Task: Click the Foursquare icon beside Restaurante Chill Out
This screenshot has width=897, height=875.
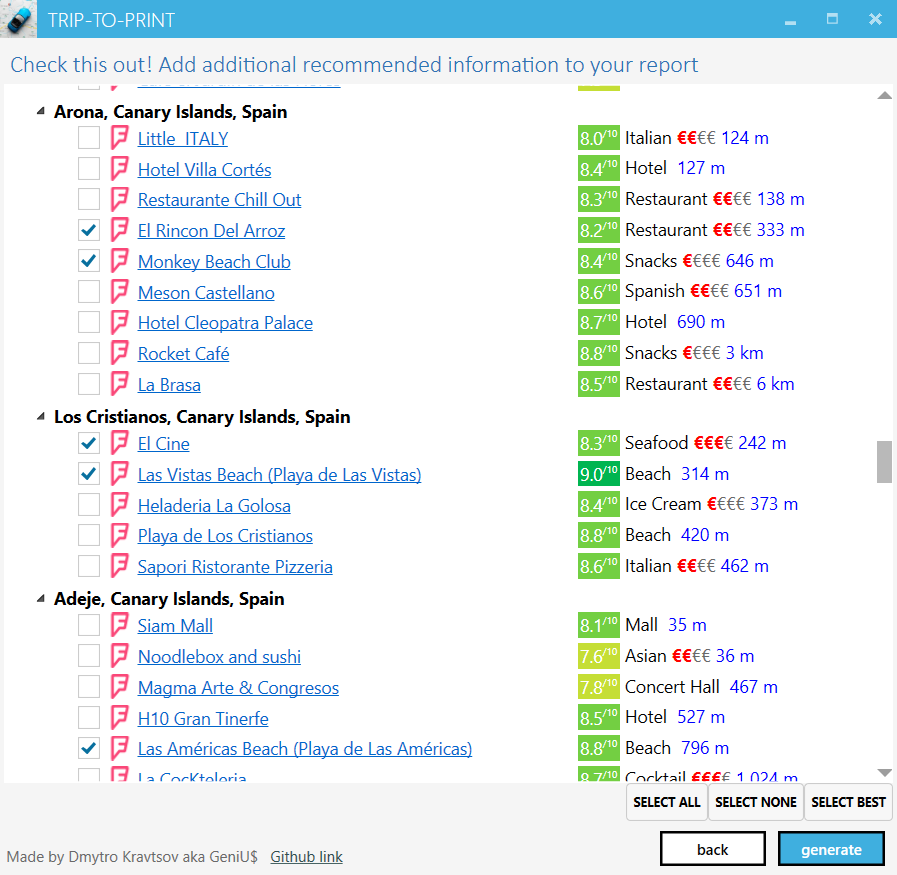Action: click(120, 199)
